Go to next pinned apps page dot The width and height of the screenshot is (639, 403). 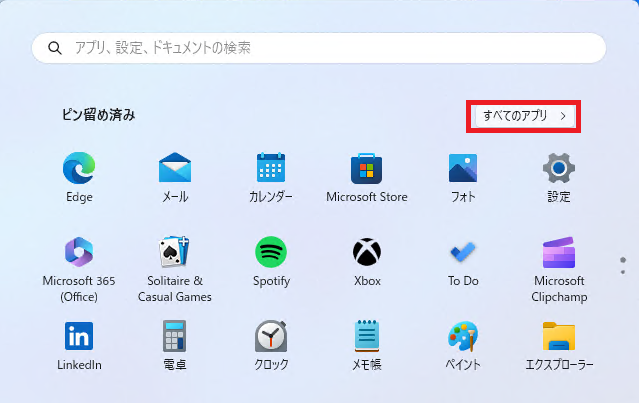pyautogui.click(x=623, y=272)
